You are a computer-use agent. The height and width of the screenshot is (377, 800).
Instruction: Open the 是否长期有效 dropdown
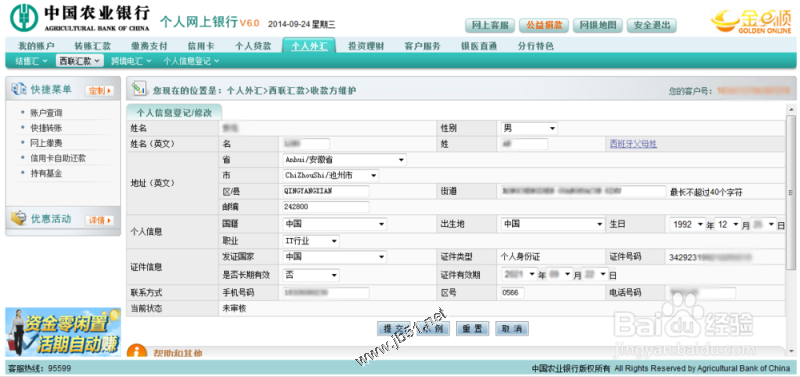click(x=311, y=275)
